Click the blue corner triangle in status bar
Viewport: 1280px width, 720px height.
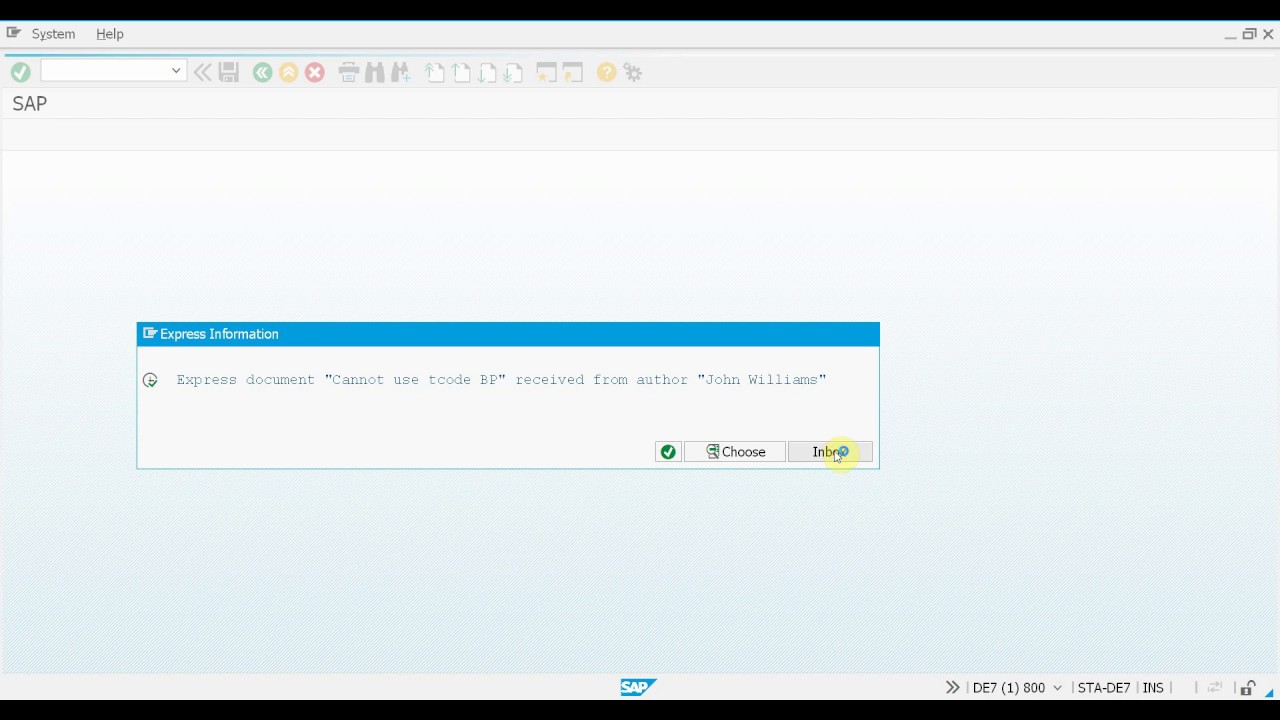click(1269, 691)
